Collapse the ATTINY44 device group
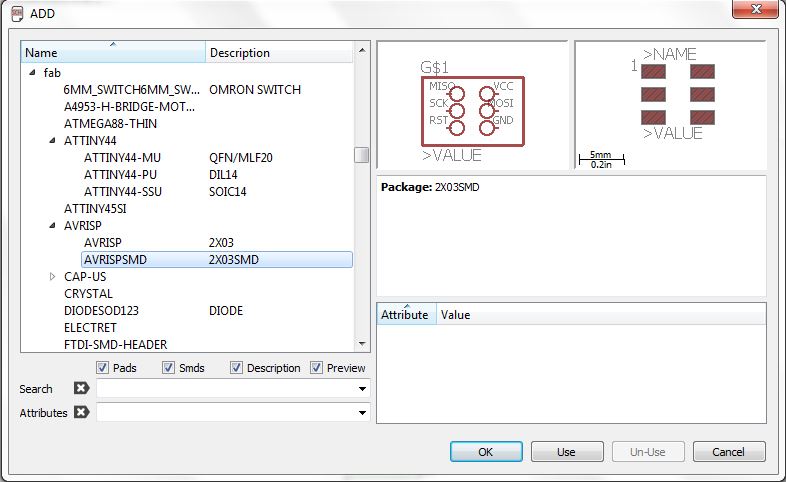786x482 pixels. [52, 140]
